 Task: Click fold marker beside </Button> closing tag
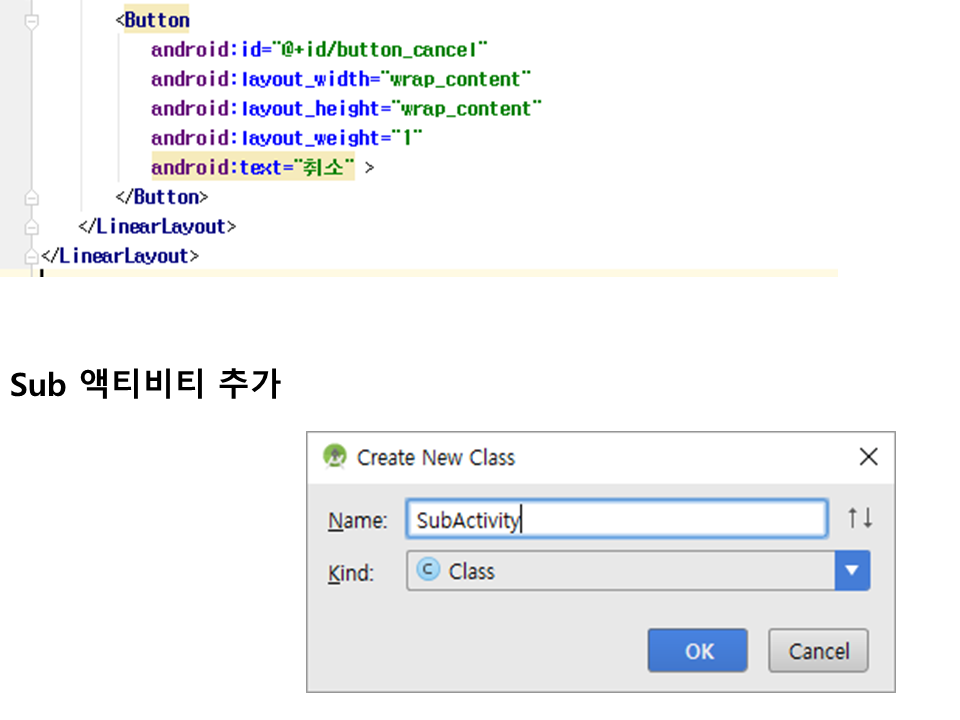[x=32, y=197]
